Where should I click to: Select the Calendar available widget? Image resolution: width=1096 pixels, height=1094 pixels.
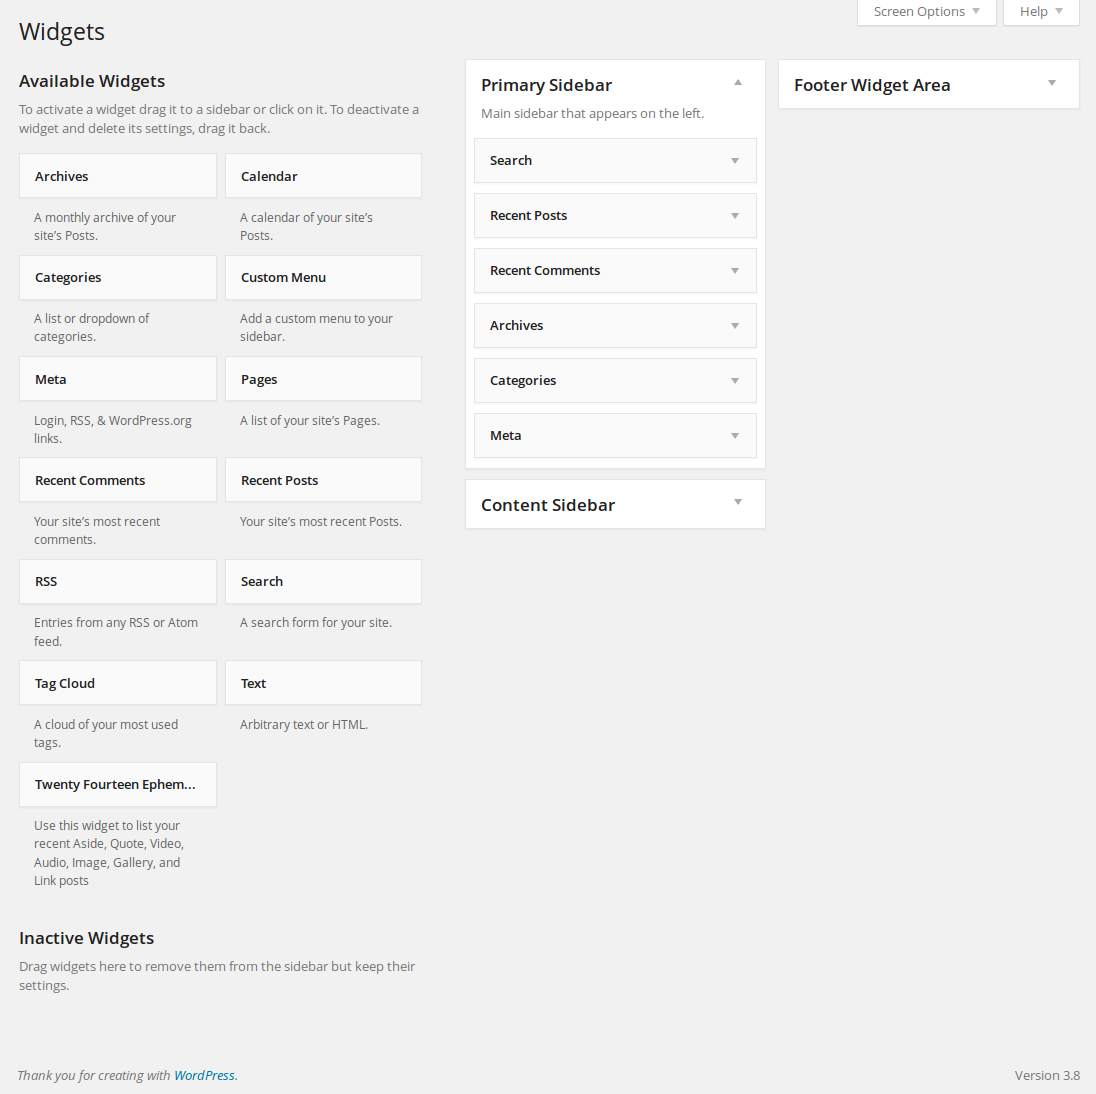[323, 176]
